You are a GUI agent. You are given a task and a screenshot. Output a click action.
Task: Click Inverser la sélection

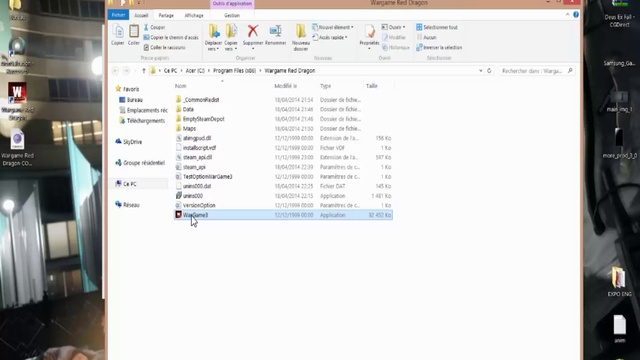click(439, 48)
